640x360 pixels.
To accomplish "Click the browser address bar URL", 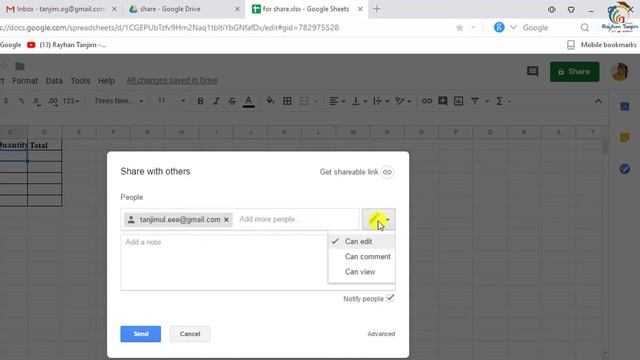I will [169, 28].
